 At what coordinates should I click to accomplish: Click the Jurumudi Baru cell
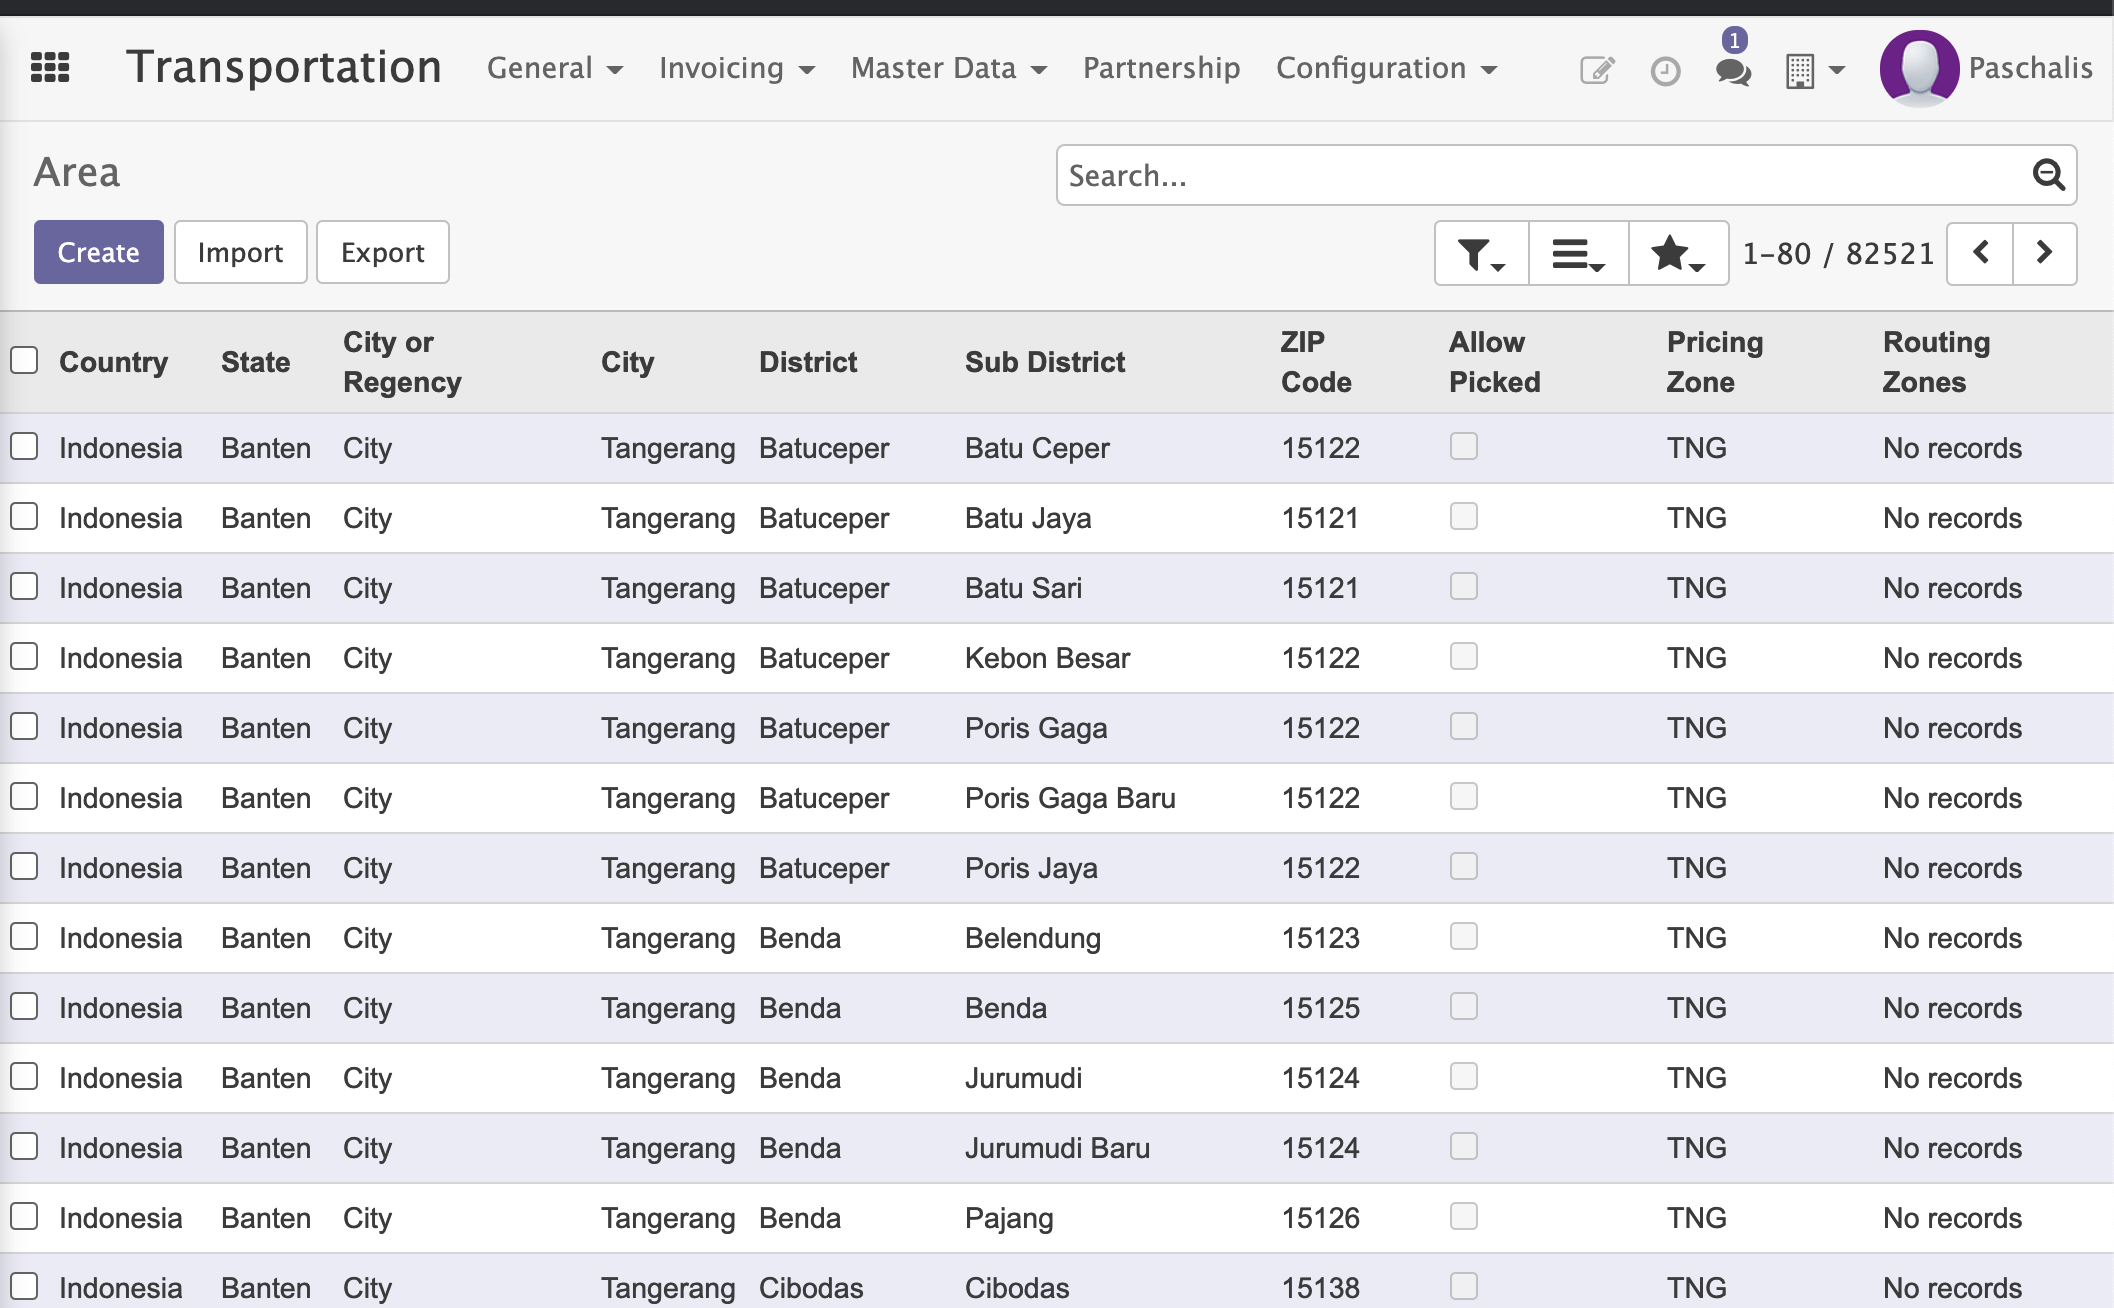[x=1057, y=1148]
